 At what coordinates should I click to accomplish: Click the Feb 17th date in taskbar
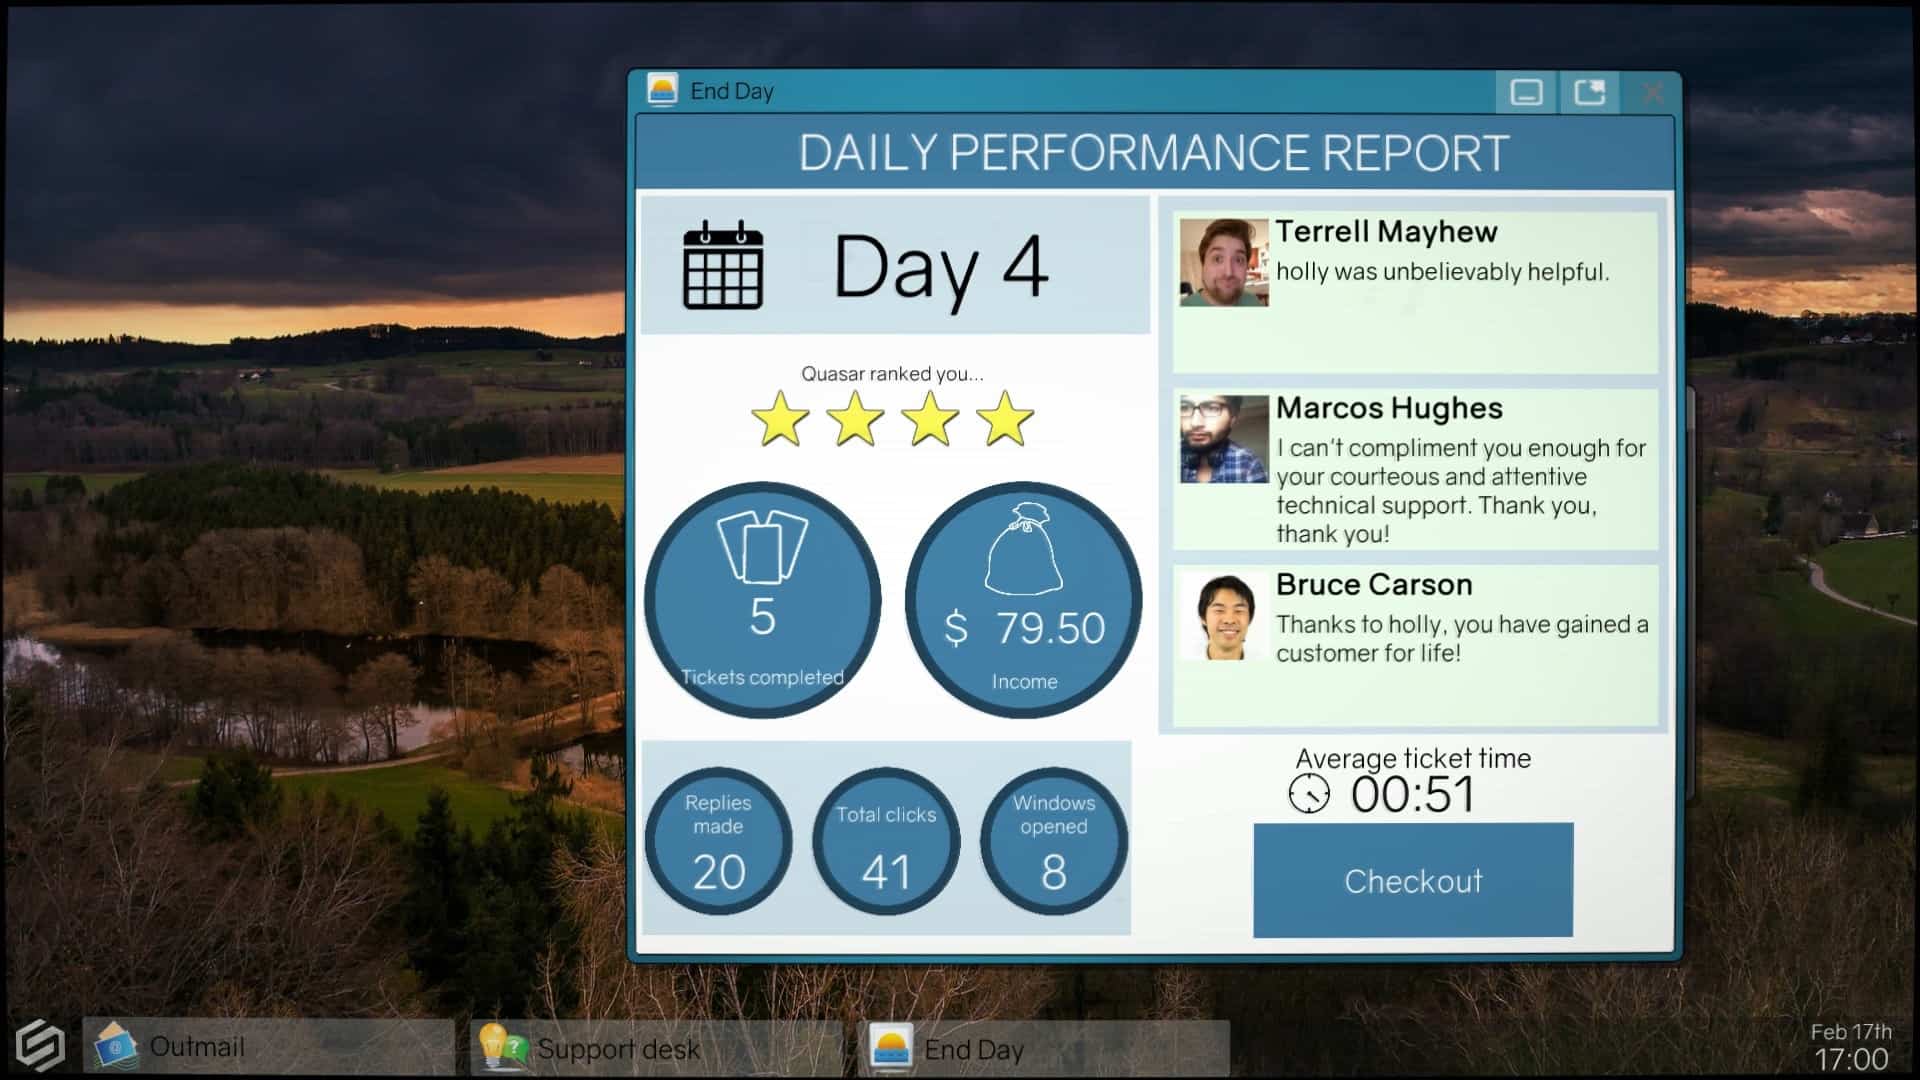1851,1032
